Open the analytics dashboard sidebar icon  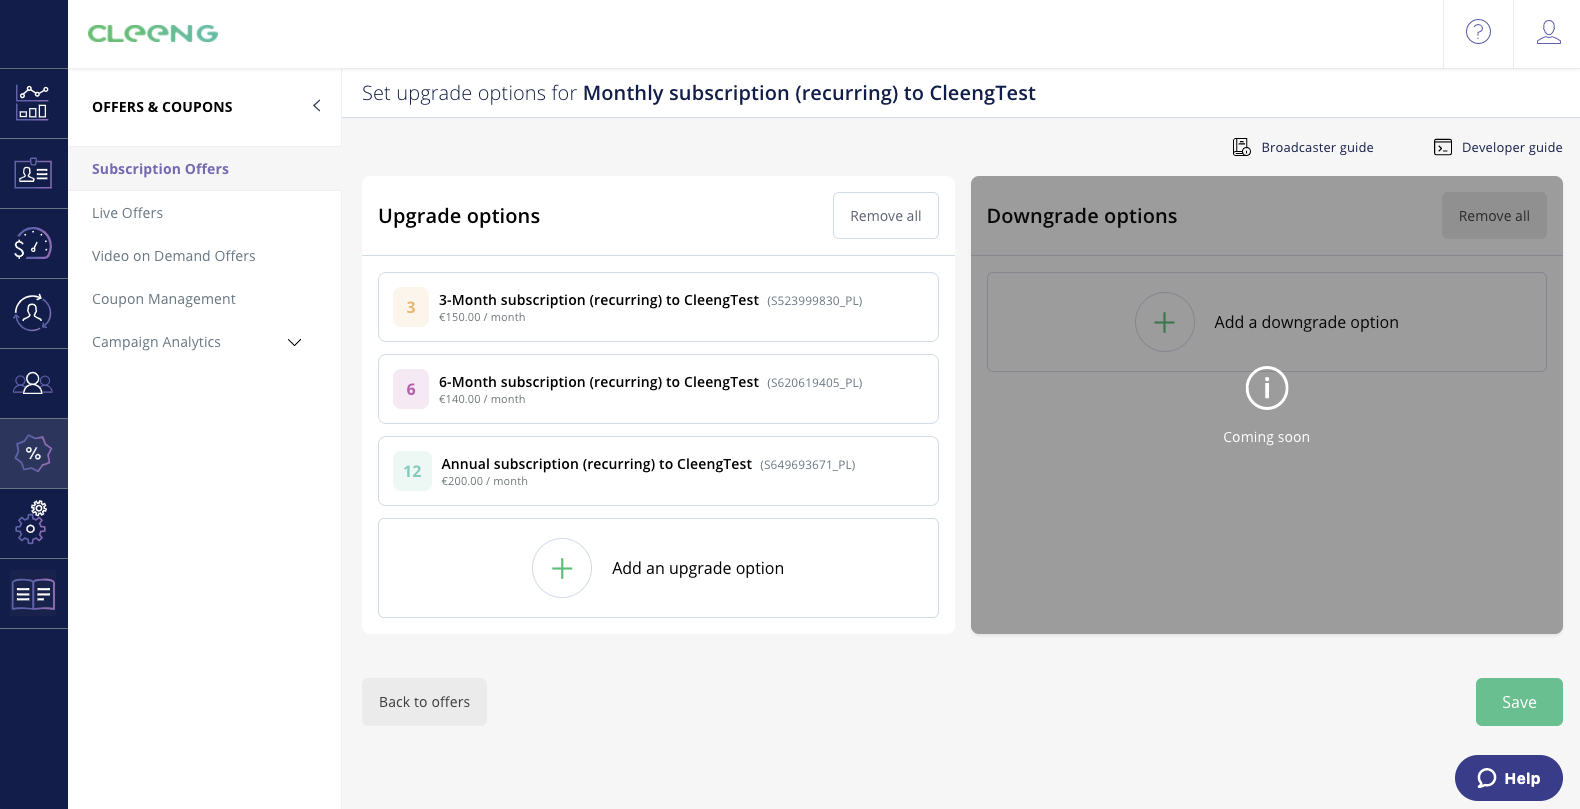(33, 103)
